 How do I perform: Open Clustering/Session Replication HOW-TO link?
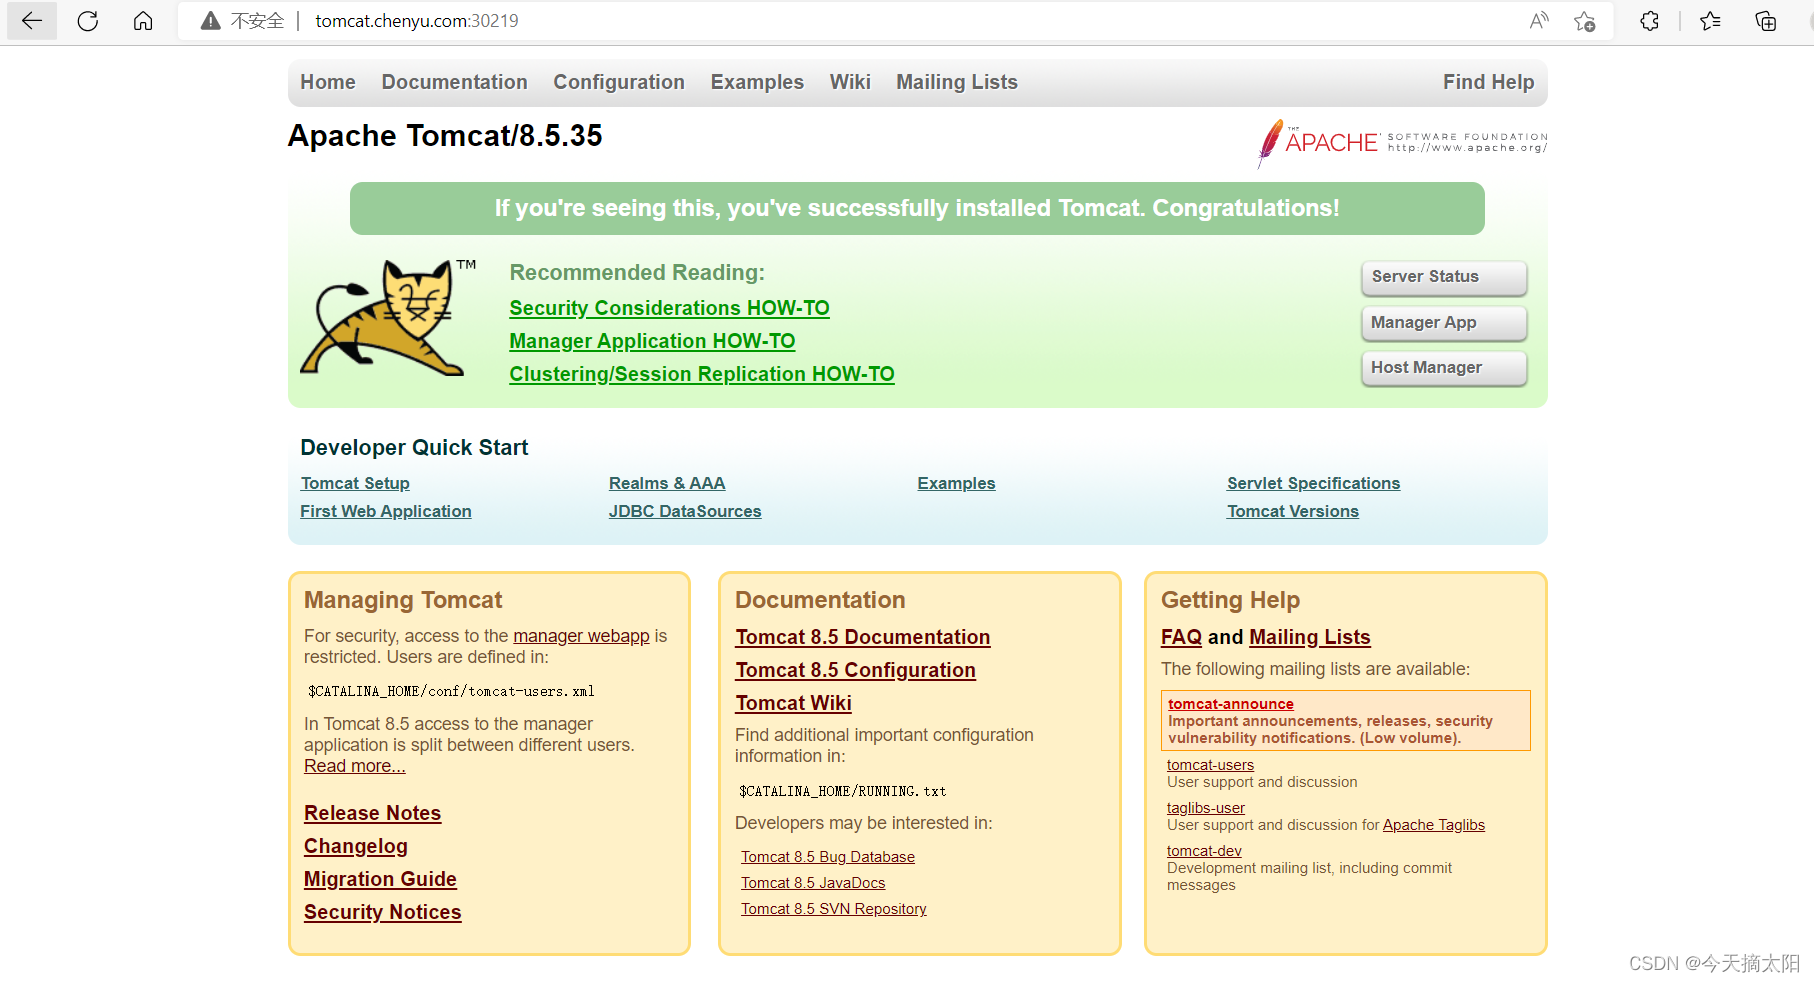click(x=702, y=374)
